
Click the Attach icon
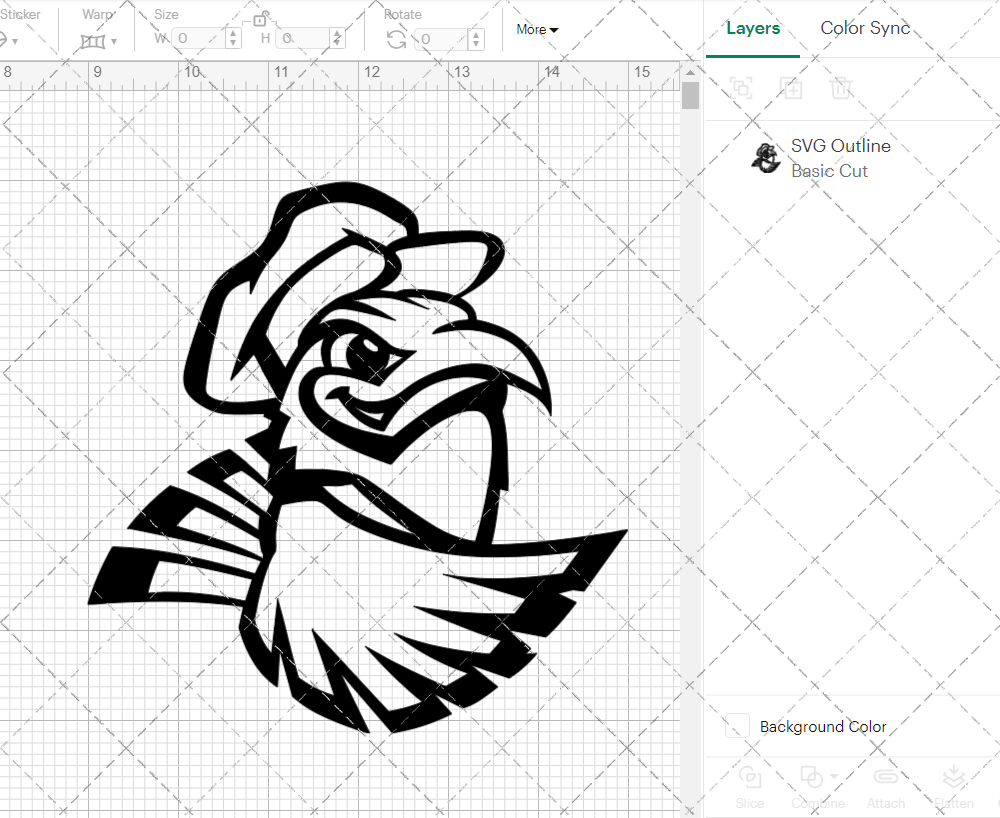tap(886, 777)
